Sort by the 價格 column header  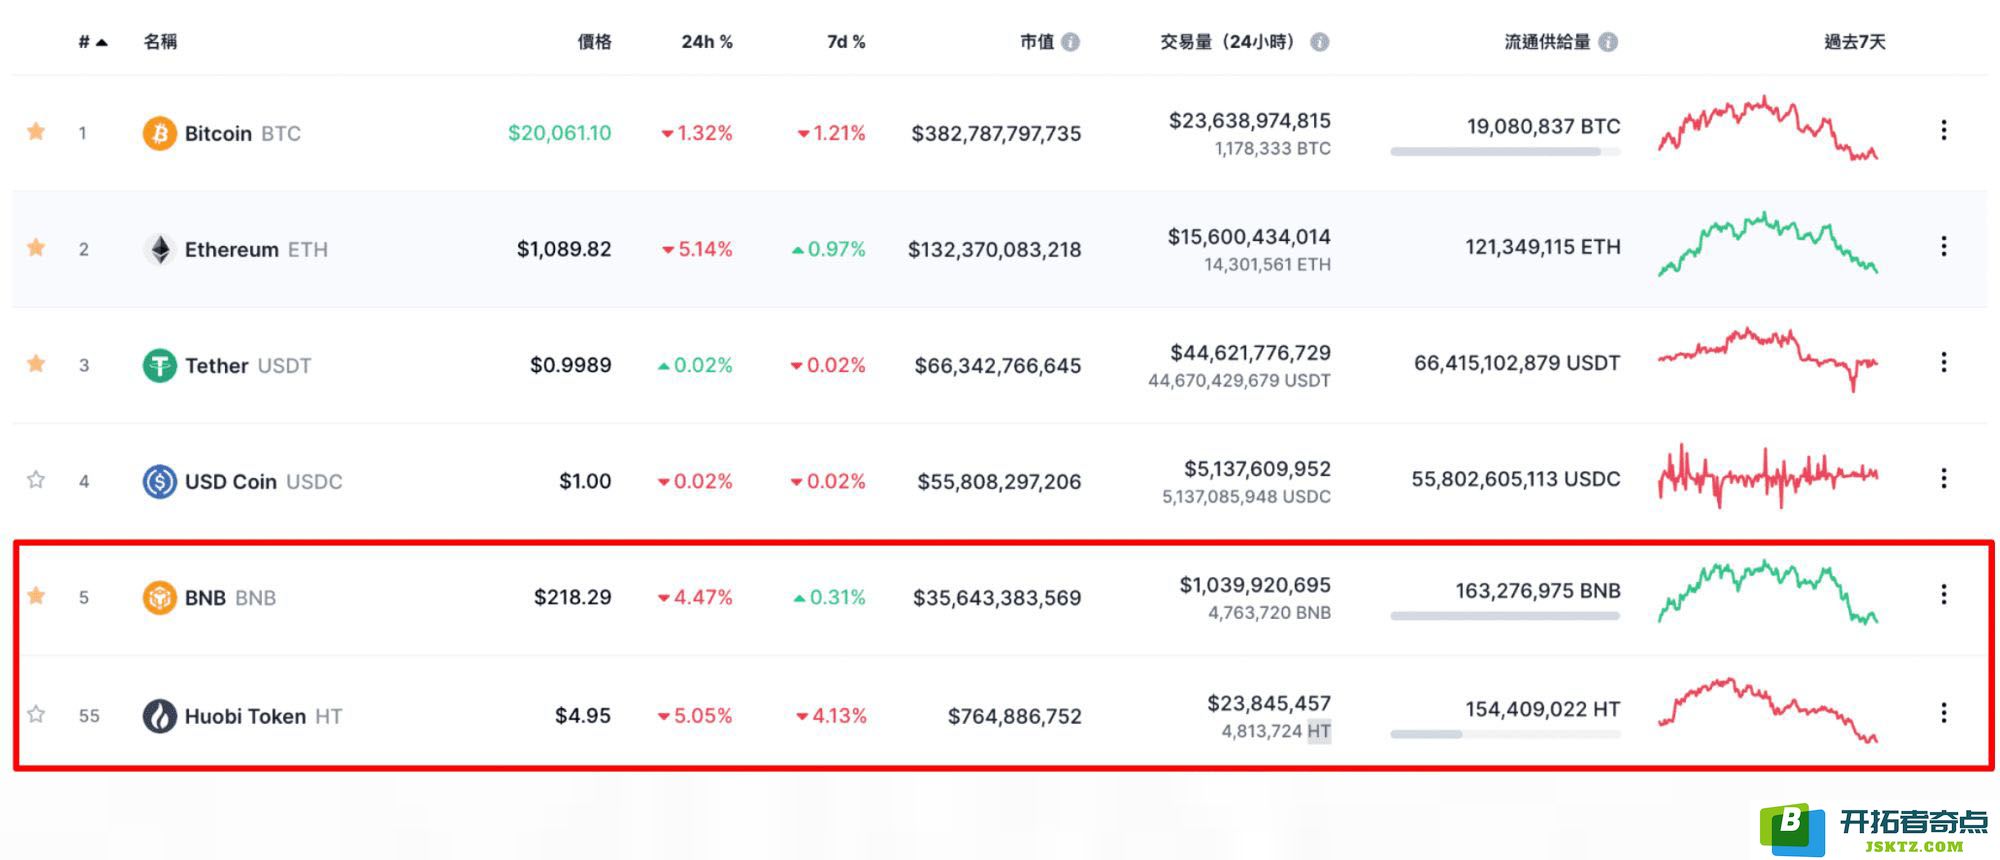(x=594, y=42)
